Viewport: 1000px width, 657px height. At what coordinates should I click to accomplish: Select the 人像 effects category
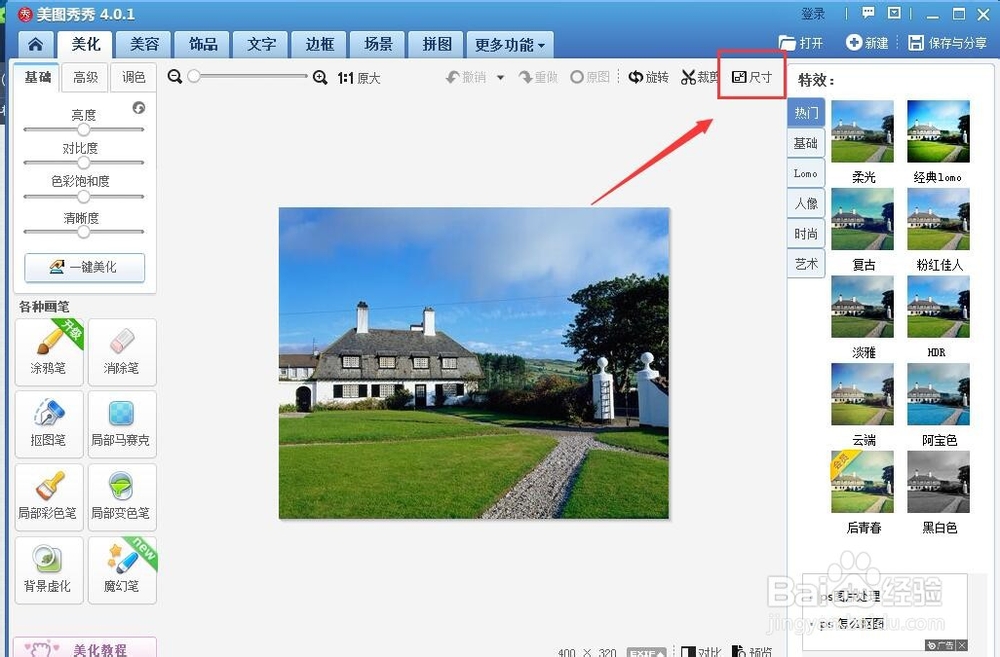806,203
